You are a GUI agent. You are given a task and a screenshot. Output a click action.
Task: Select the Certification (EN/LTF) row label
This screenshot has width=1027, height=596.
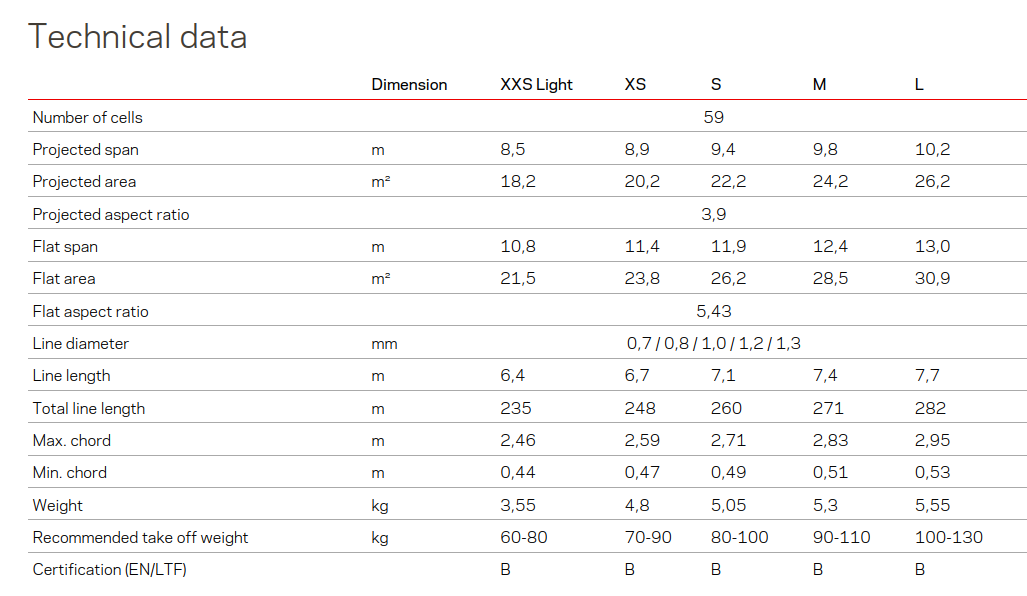point(110,570)
